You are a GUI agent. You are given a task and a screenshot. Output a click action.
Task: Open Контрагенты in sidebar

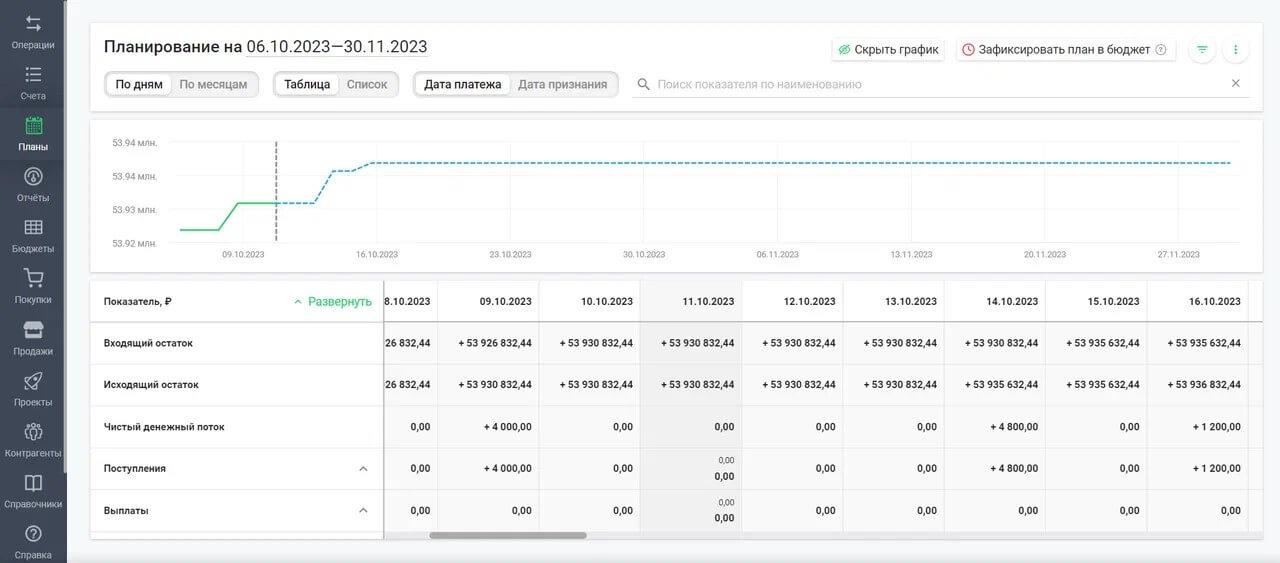[x=33, y=439]
